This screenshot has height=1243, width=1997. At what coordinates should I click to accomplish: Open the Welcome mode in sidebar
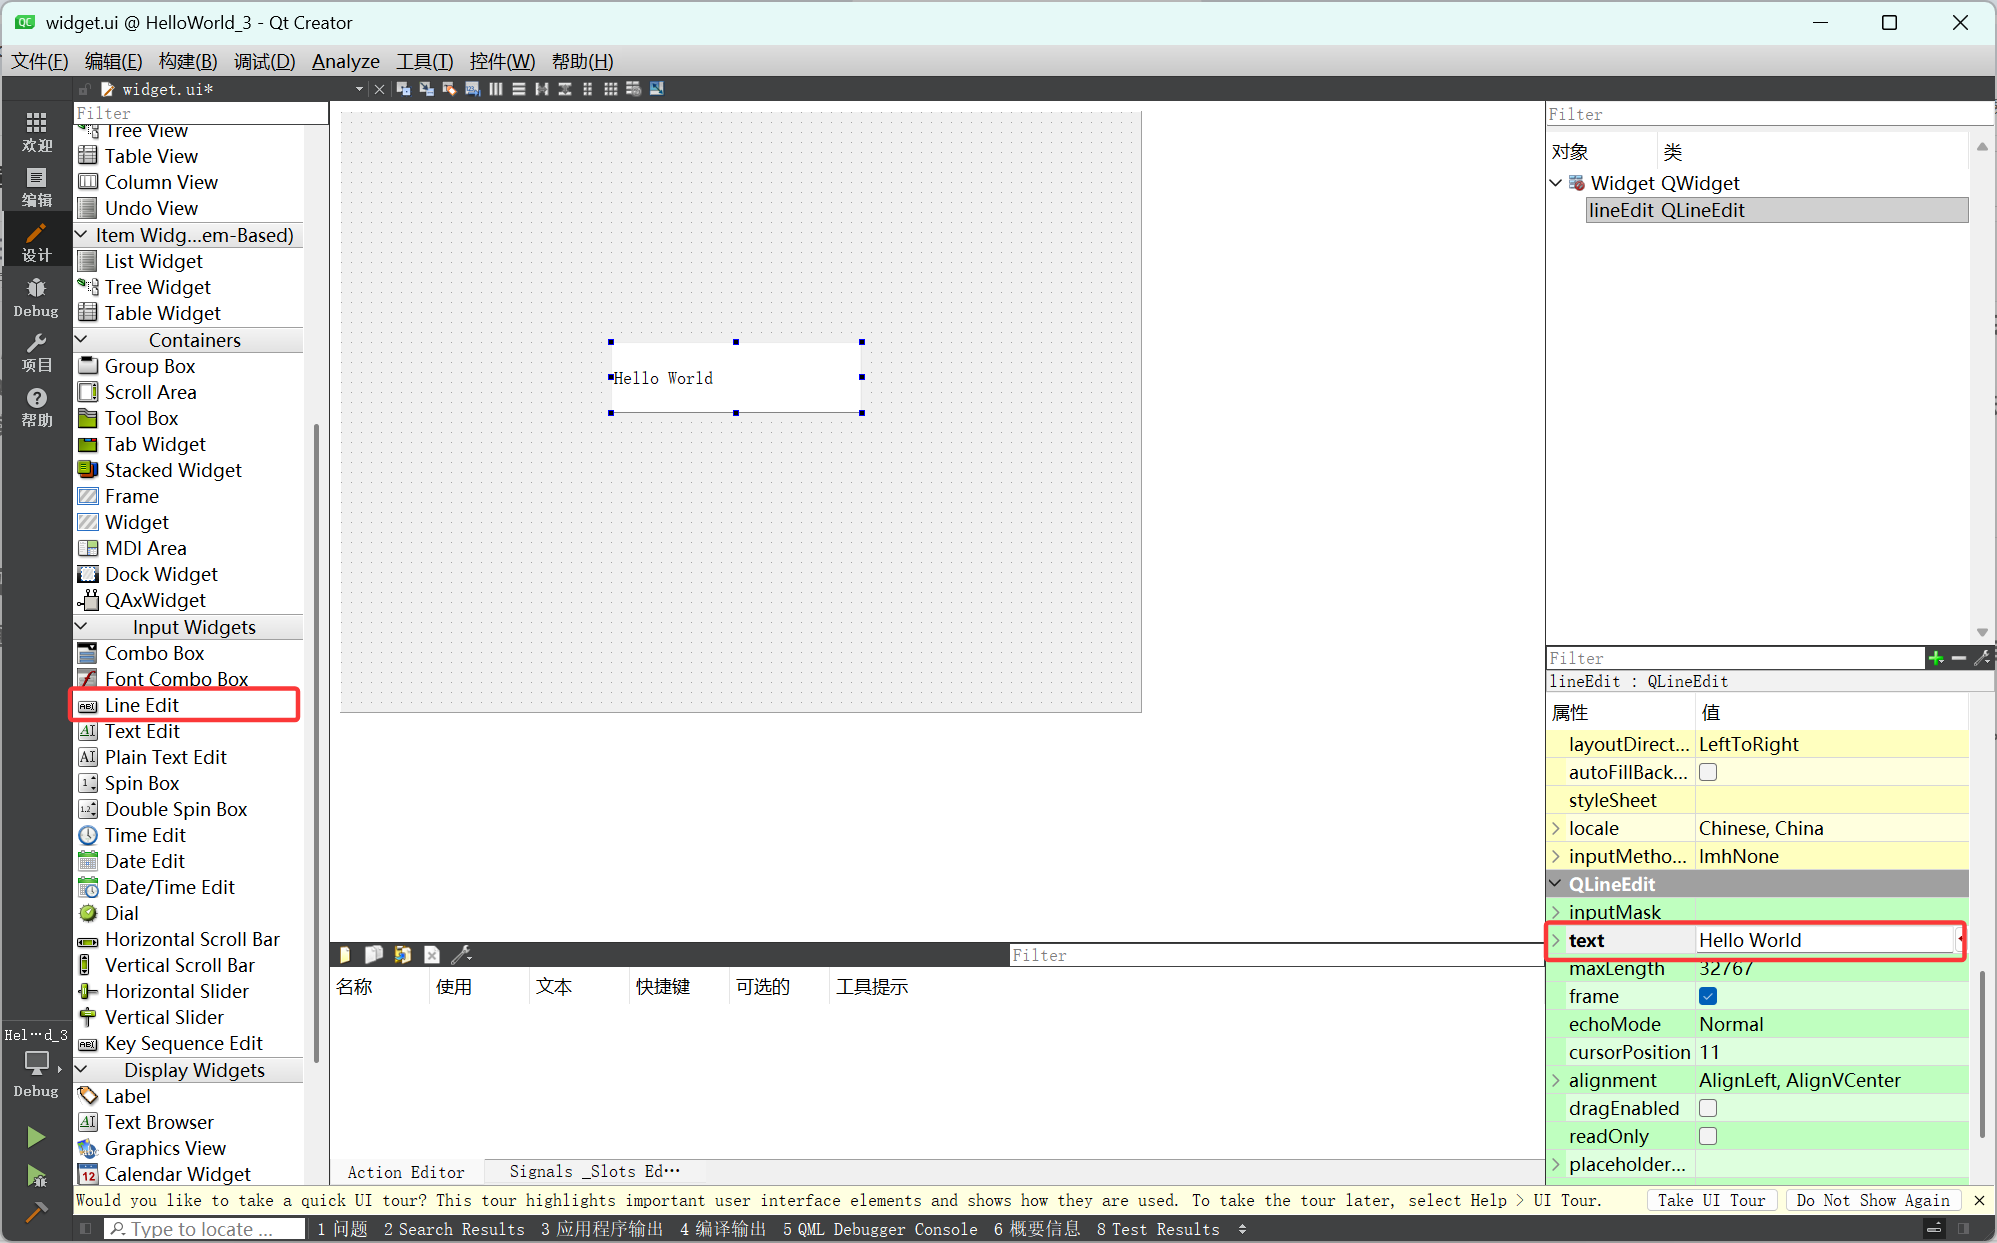coord(36,132)
